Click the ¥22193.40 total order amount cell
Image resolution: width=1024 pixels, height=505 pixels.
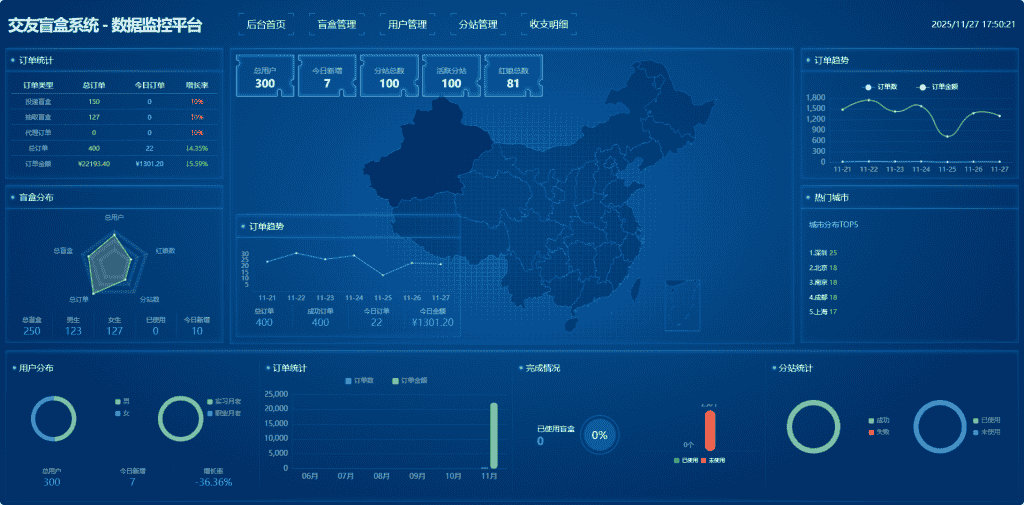click(x=94, y=163)
